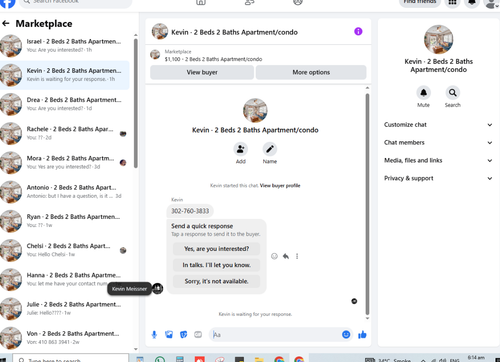Record a voice clip microphone icon
The image size is (500, 362).
coord(154,334)
